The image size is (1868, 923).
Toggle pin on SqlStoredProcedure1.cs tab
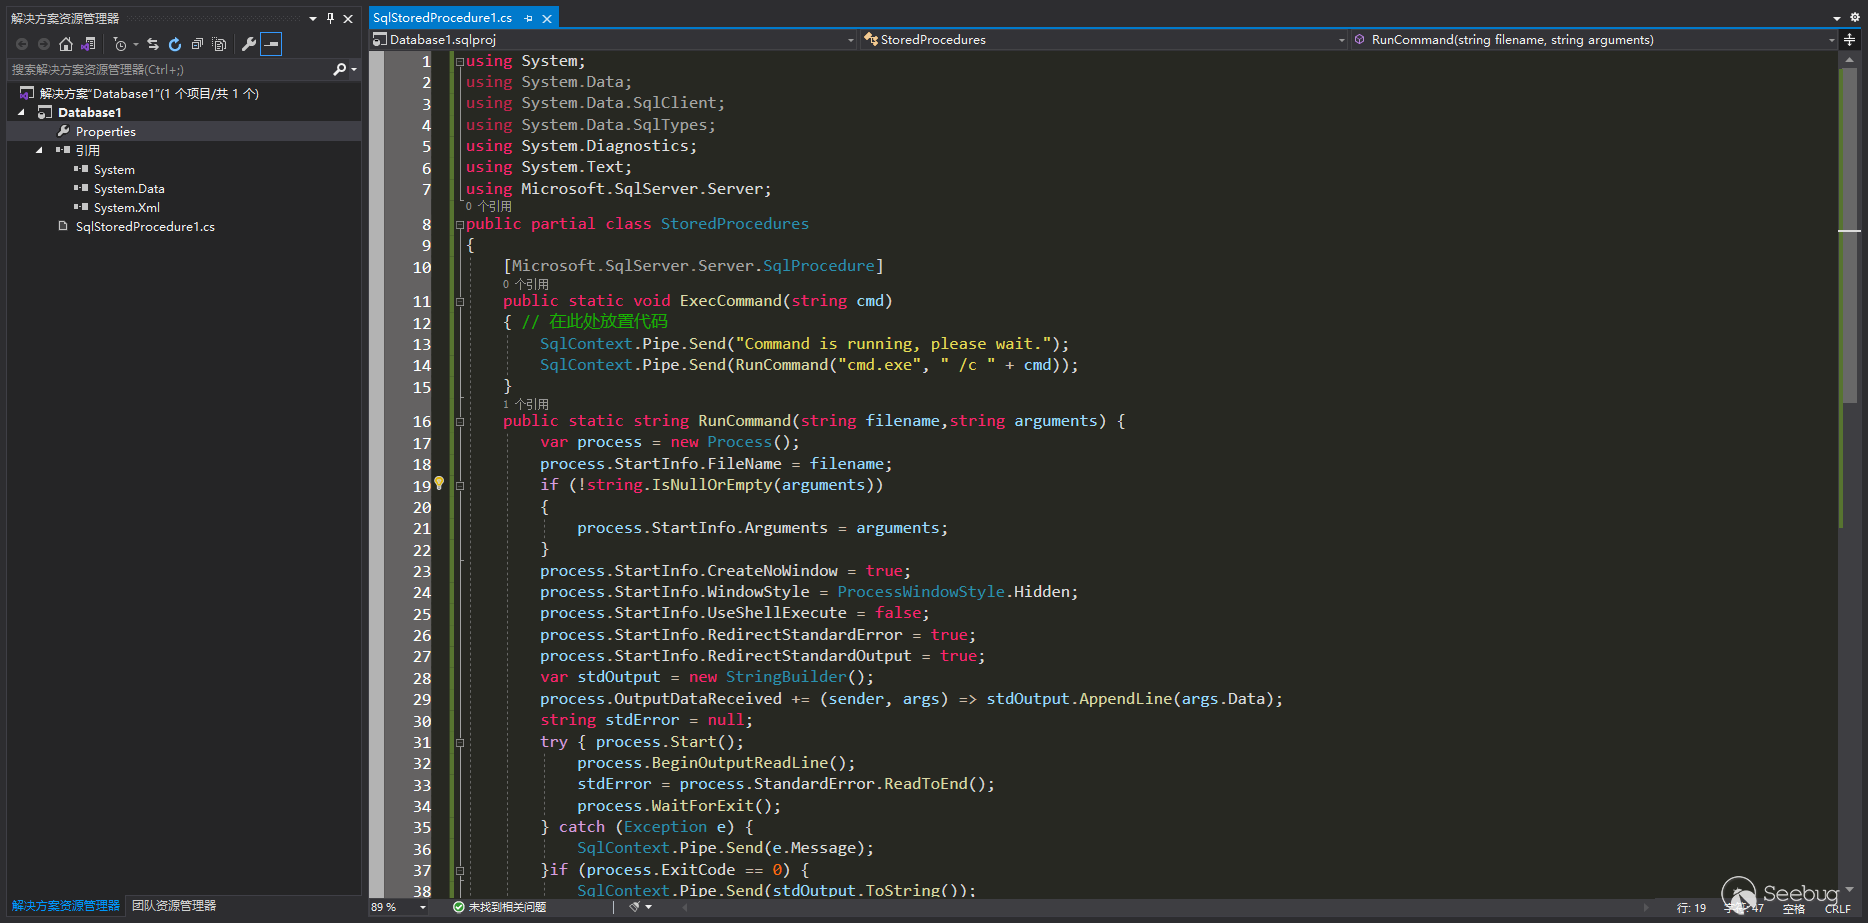pos(529,18)
